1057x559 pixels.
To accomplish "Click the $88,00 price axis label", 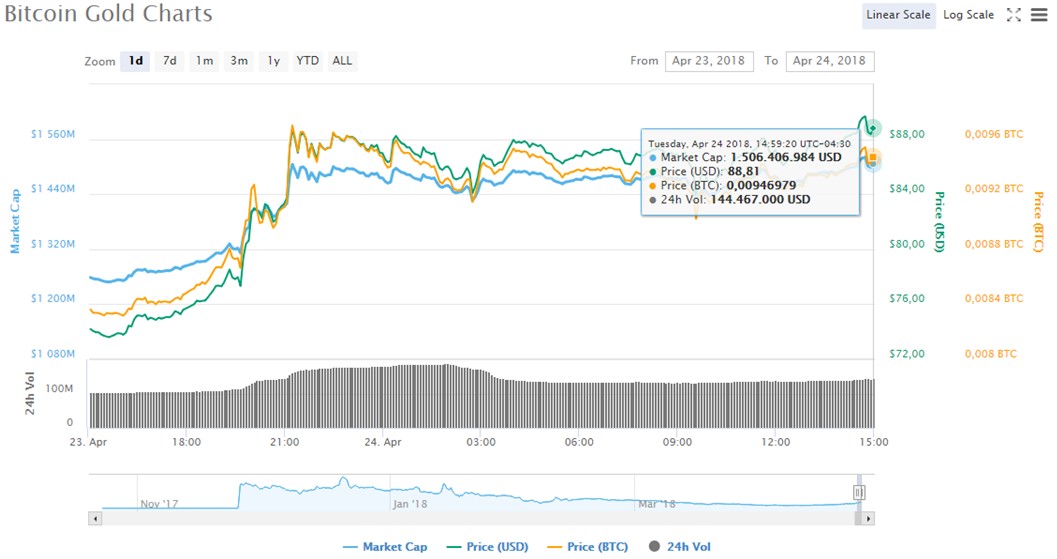I will coord(907,134).
